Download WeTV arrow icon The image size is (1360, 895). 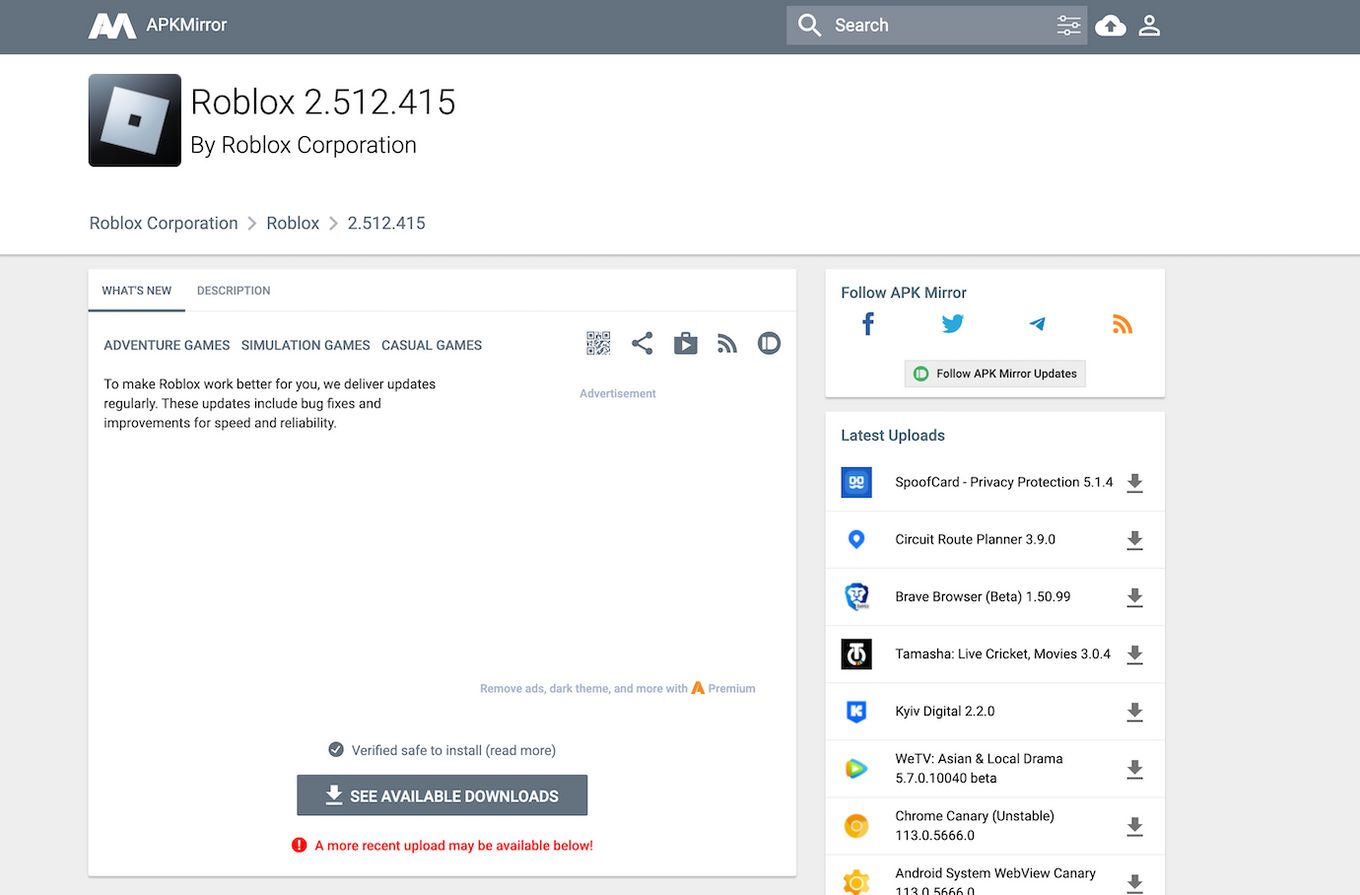(x=1135, y=769)
